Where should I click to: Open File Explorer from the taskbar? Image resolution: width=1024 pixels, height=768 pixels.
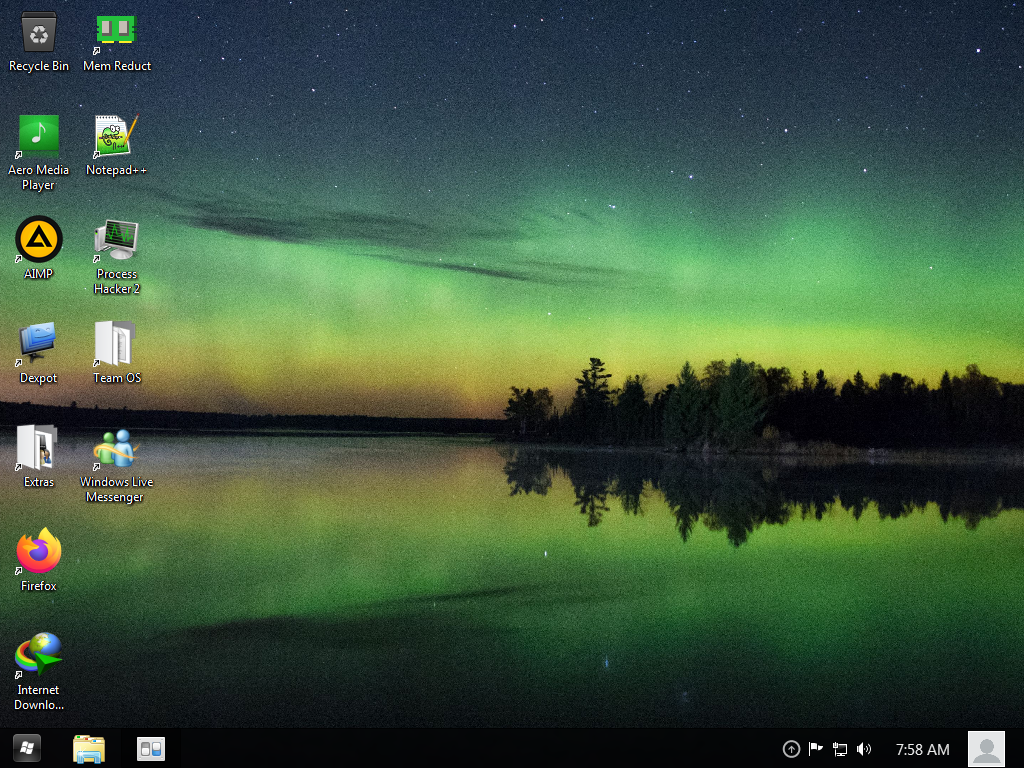click(x=89, y=748)
